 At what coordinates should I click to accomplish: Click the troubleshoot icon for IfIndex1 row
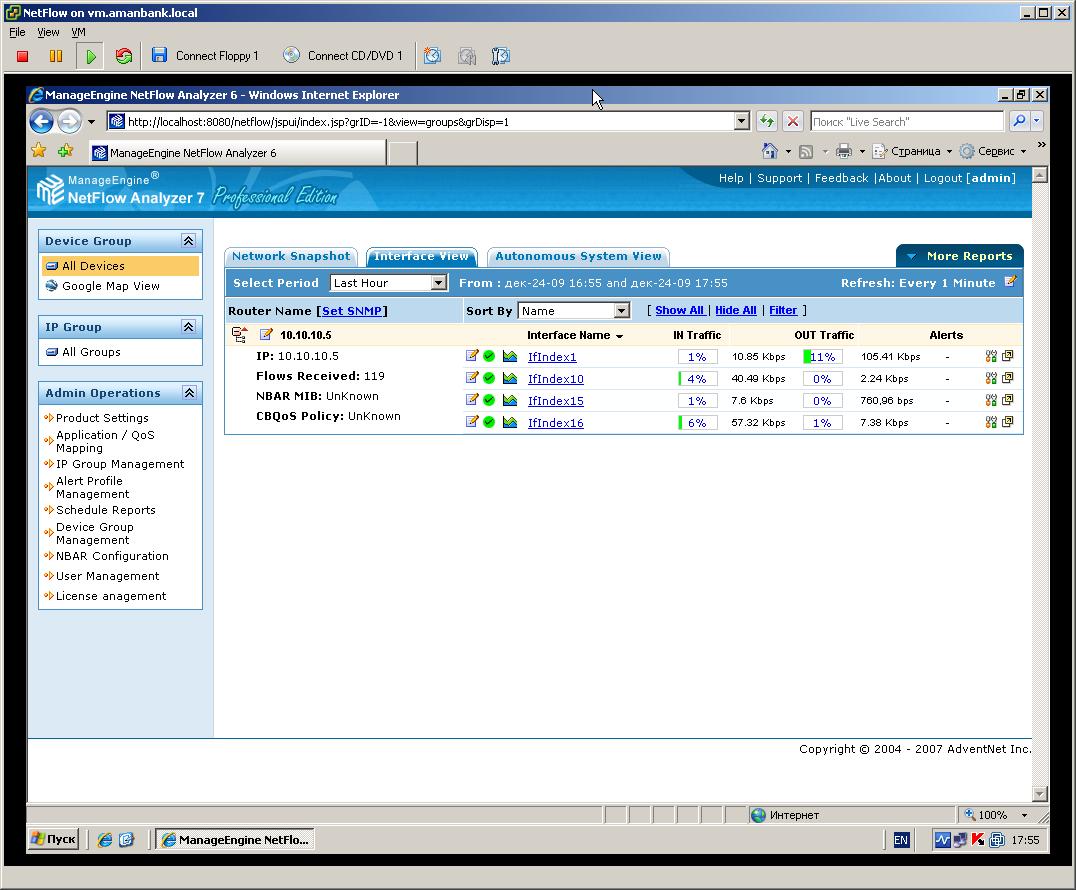tap(991, 356)
